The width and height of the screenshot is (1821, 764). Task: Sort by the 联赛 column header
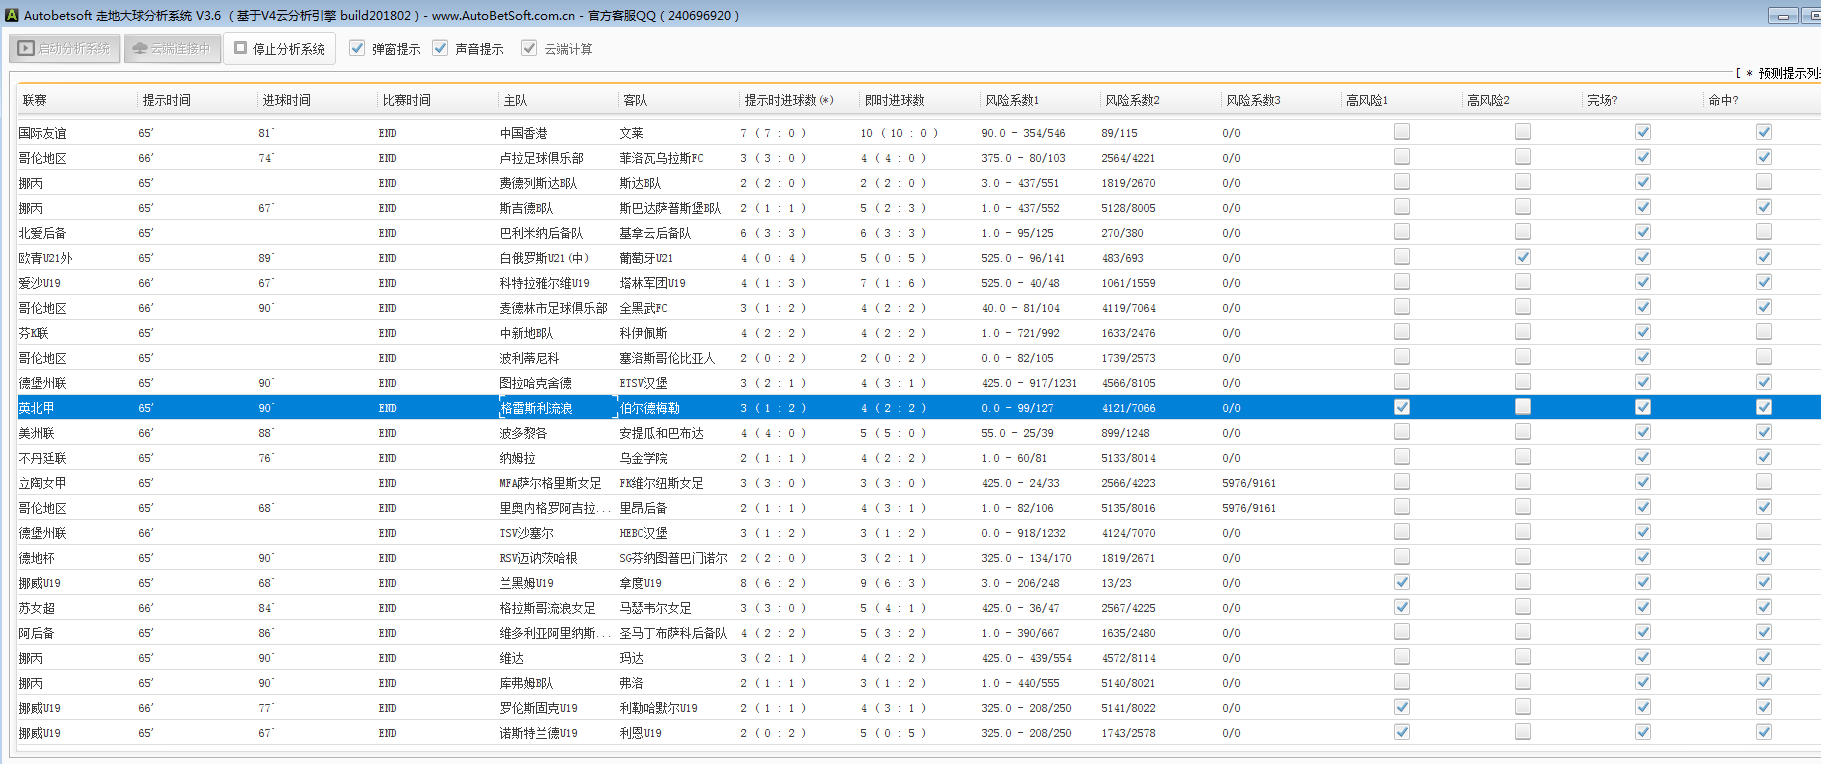pyautogui.click(x=35, y=100)
